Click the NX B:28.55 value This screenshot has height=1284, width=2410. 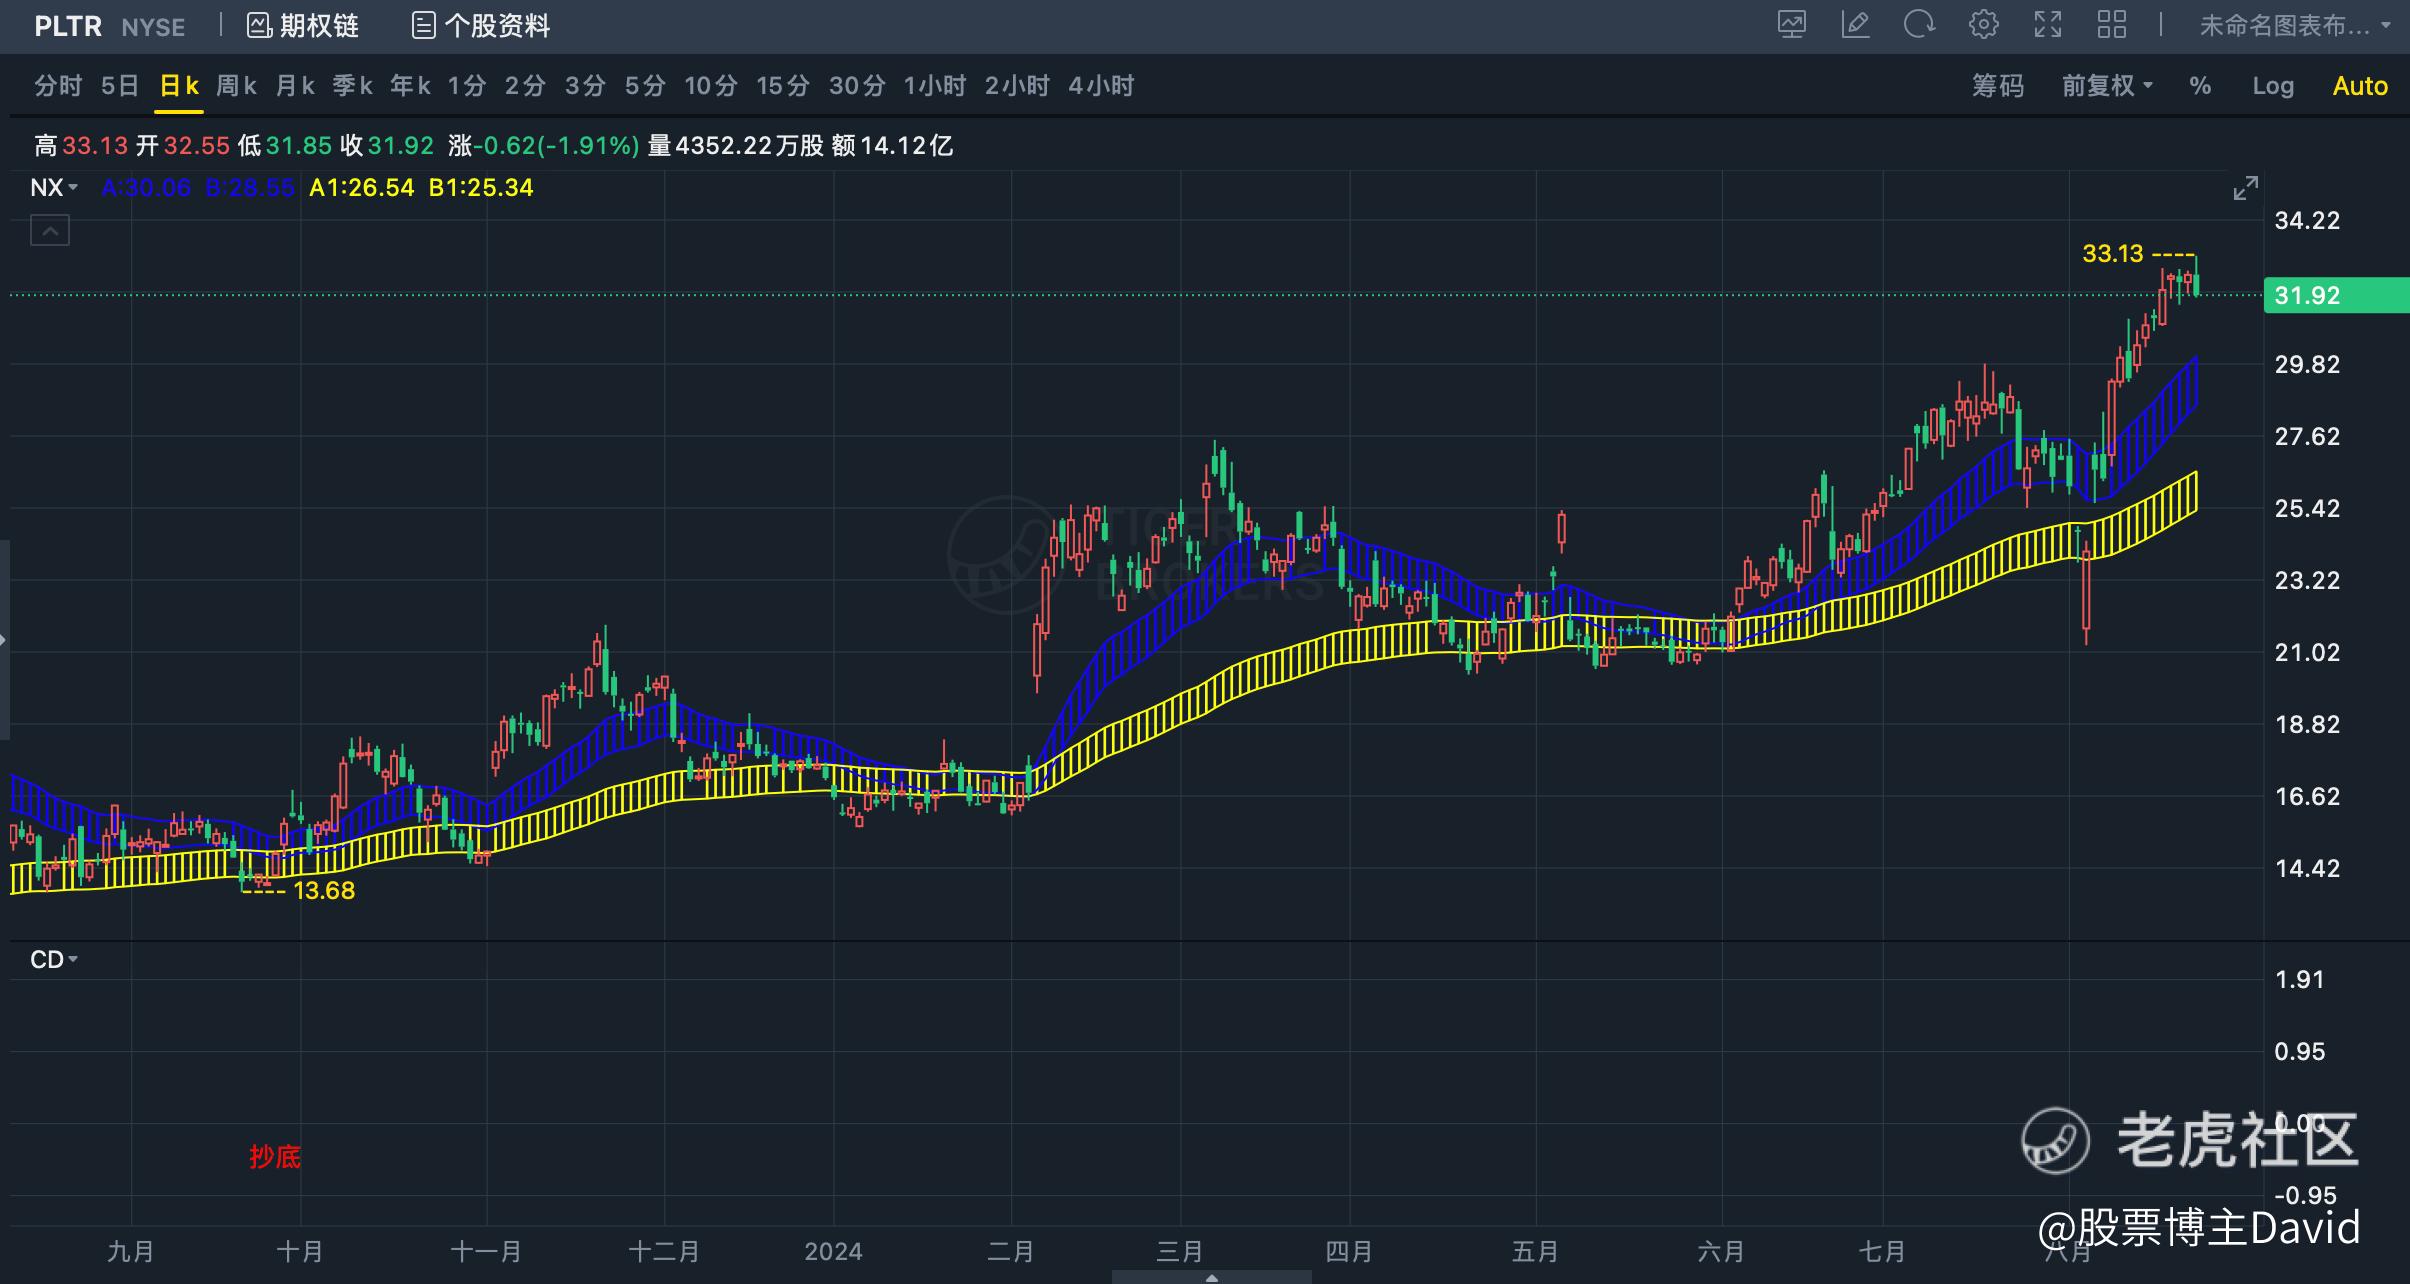pyautogui.click(x=250, y=188)
